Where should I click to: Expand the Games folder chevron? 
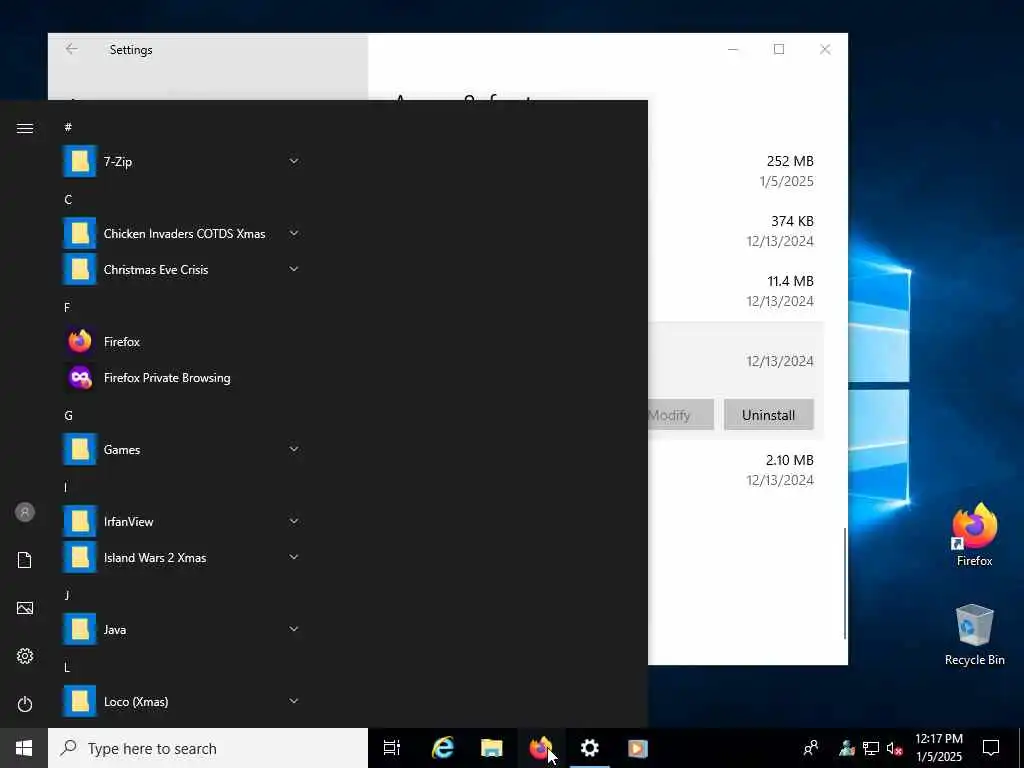pos(294,449)
